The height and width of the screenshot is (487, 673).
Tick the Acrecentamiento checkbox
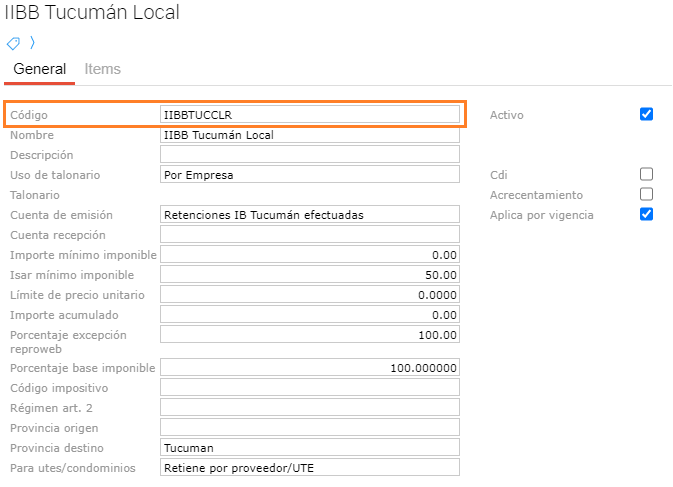(x=646, y=194)
